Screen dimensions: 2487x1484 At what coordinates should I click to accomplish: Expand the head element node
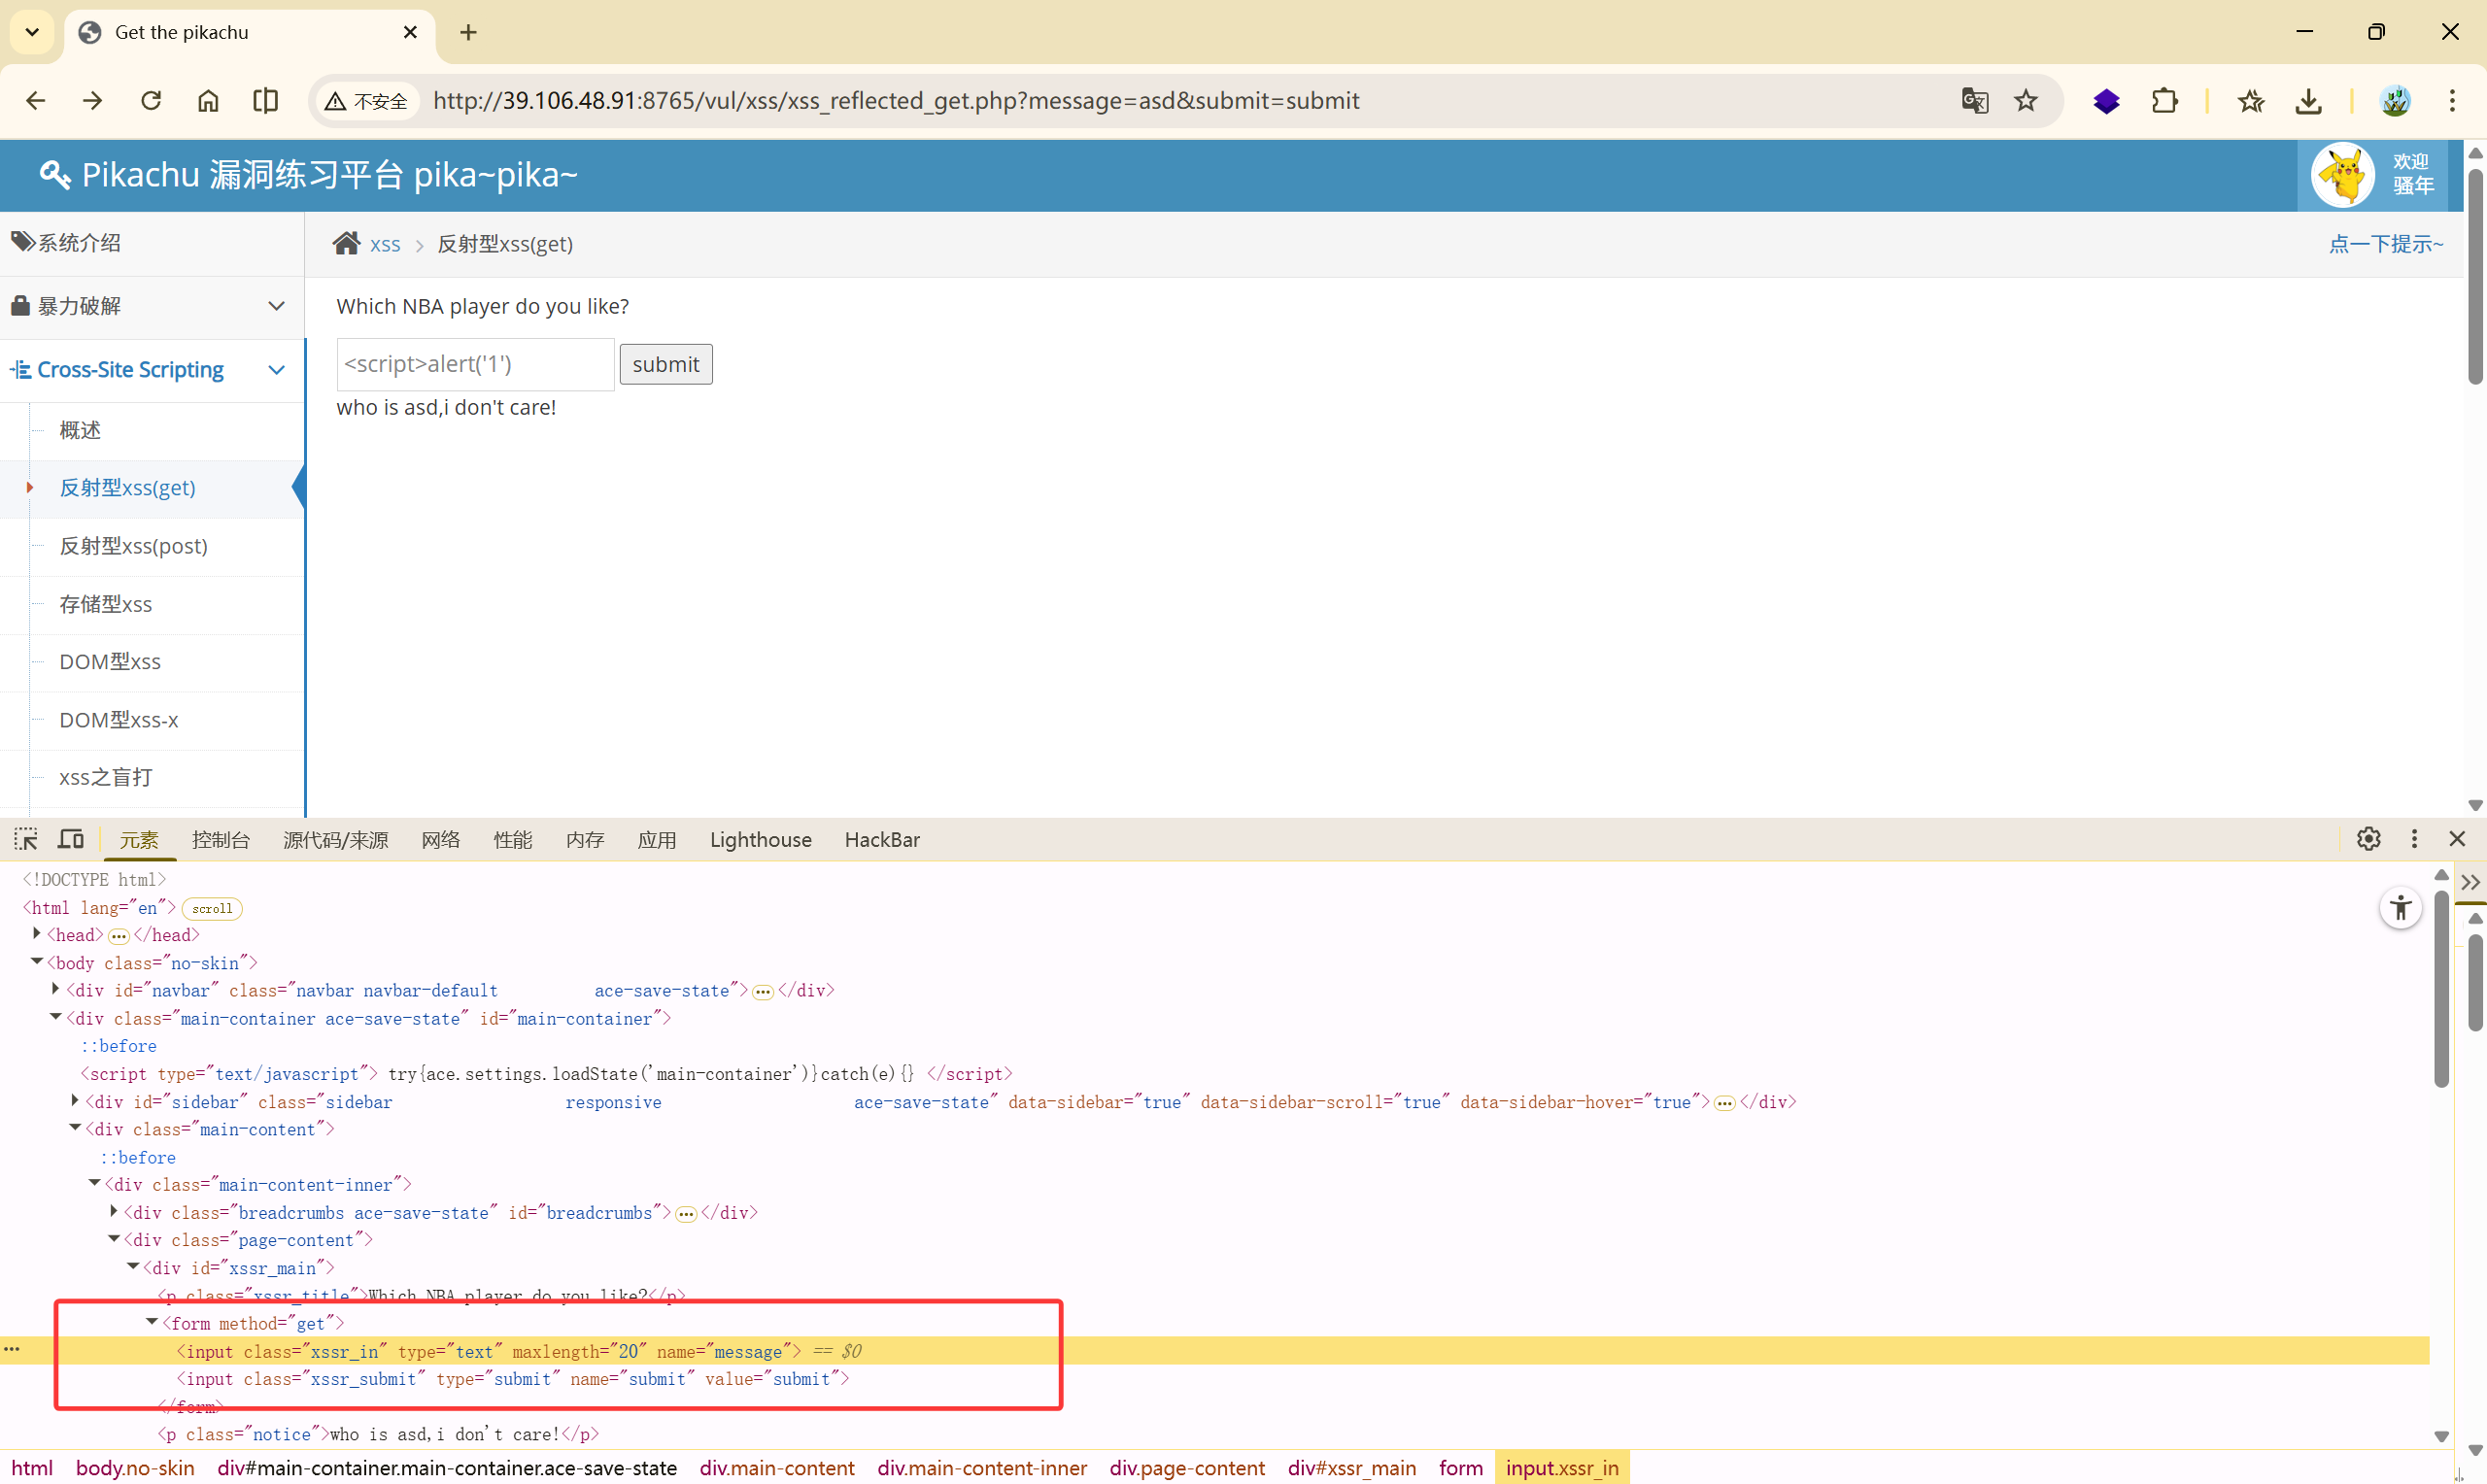37,934
